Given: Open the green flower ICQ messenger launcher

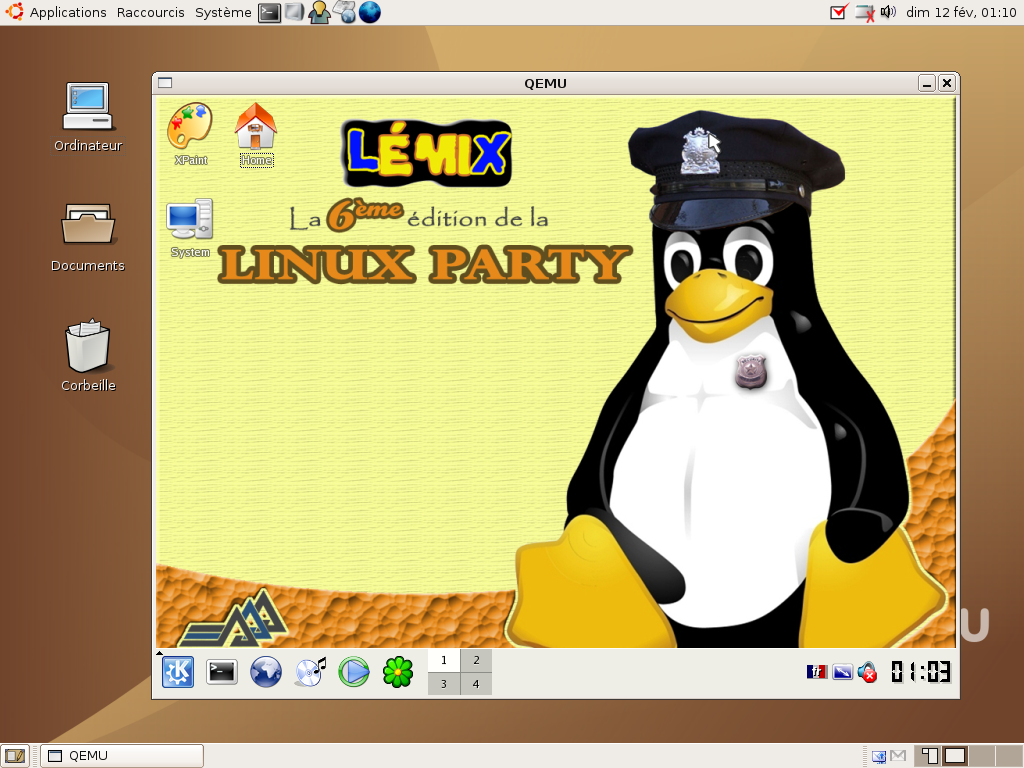Looking at the screenshot, I should [398, 672].
